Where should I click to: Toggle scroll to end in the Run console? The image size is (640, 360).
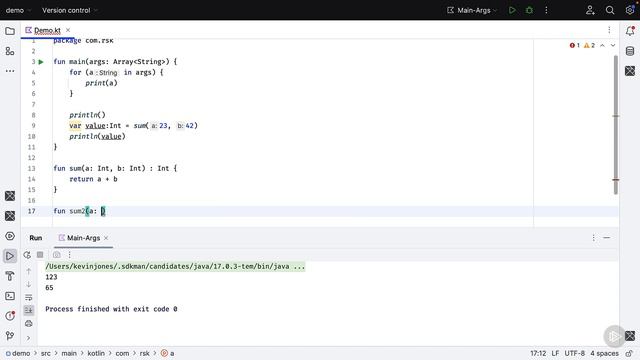(29, 310)
